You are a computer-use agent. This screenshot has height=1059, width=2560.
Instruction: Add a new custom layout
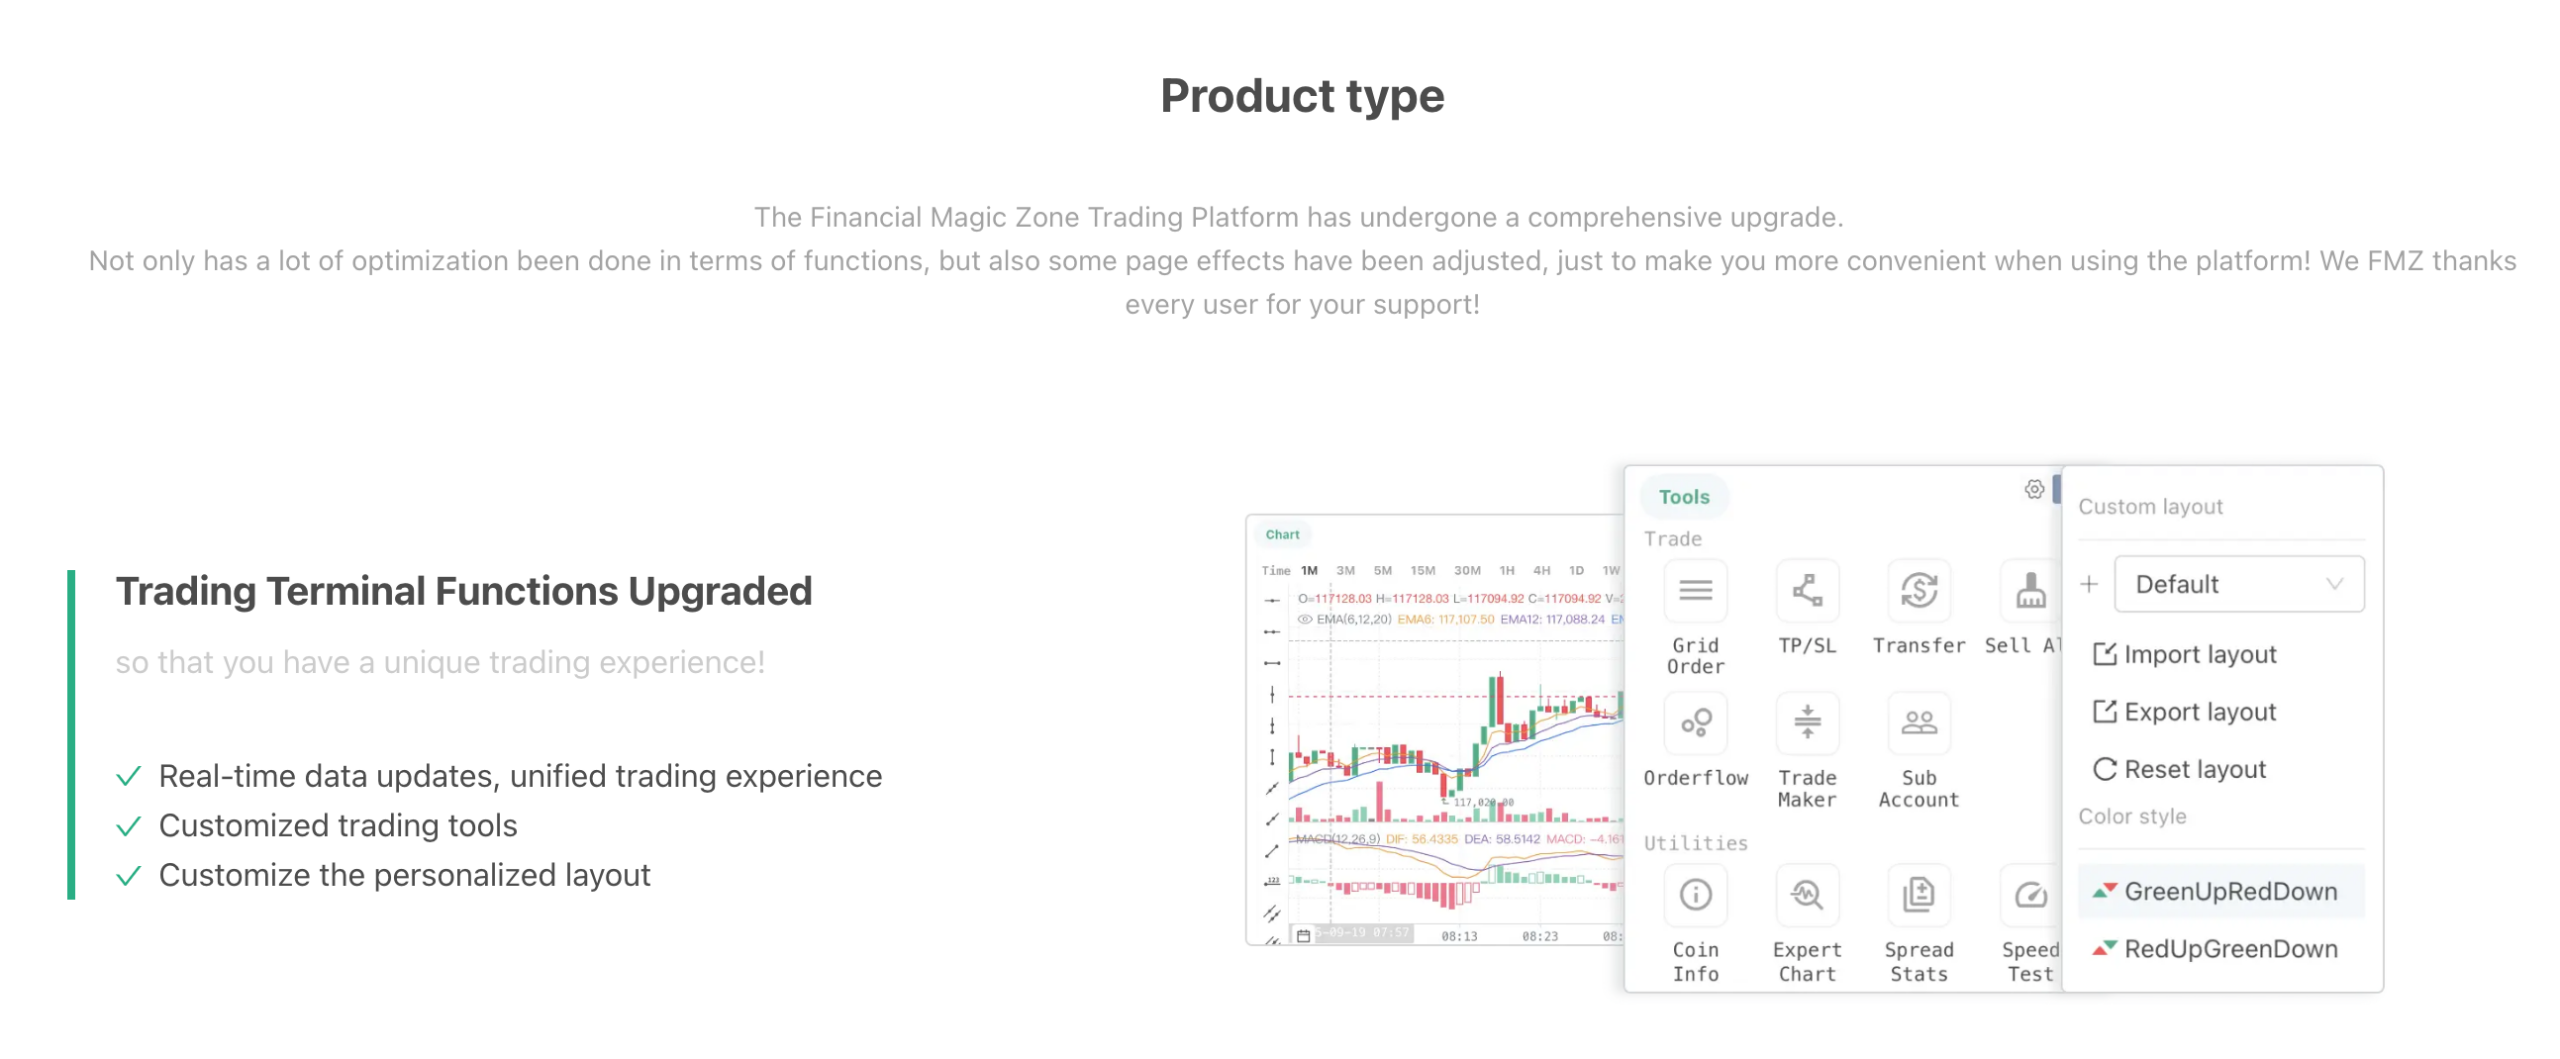point(2089,585)
